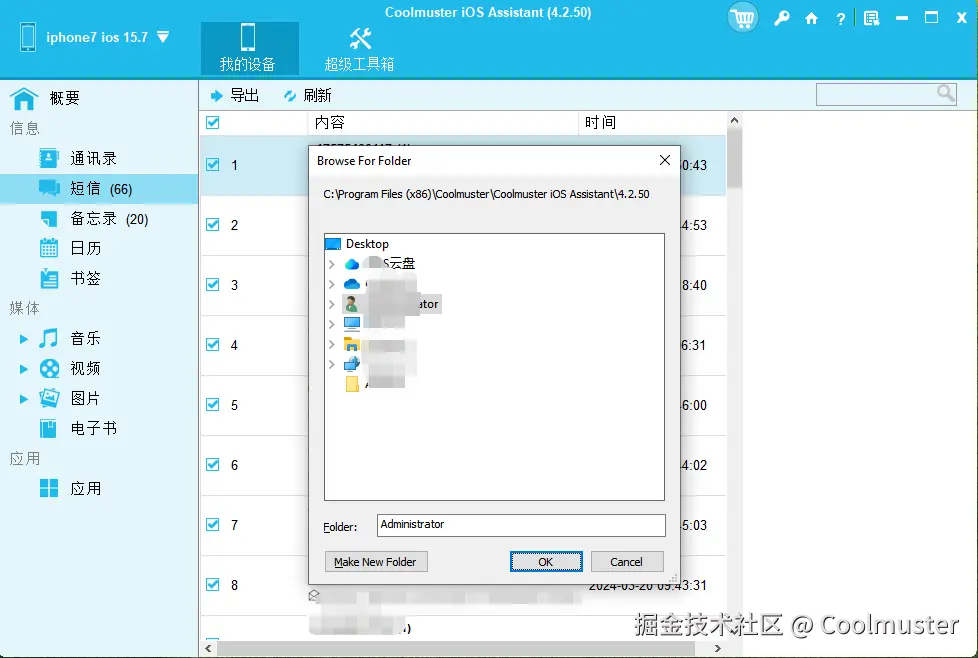Click the help question mark icon

pos(841,18)
